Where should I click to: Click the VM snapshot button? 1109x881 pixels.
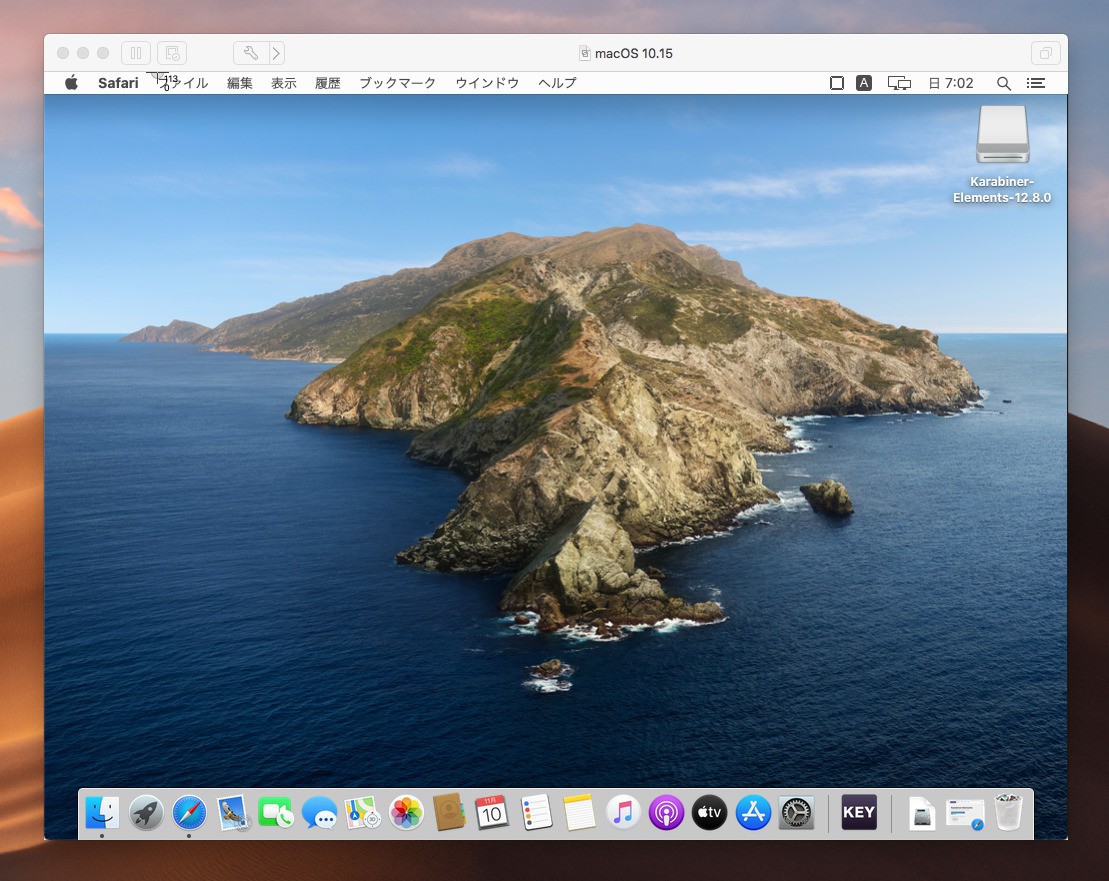[172, 53]
